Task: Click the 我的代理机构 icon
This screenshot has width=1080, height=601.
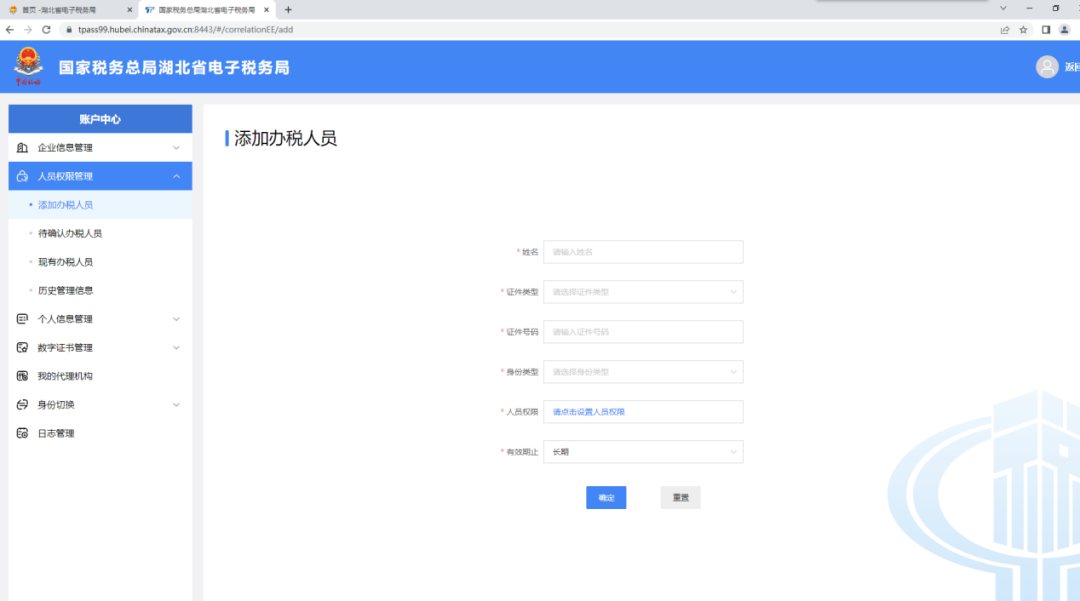Action: click(22, 376)
